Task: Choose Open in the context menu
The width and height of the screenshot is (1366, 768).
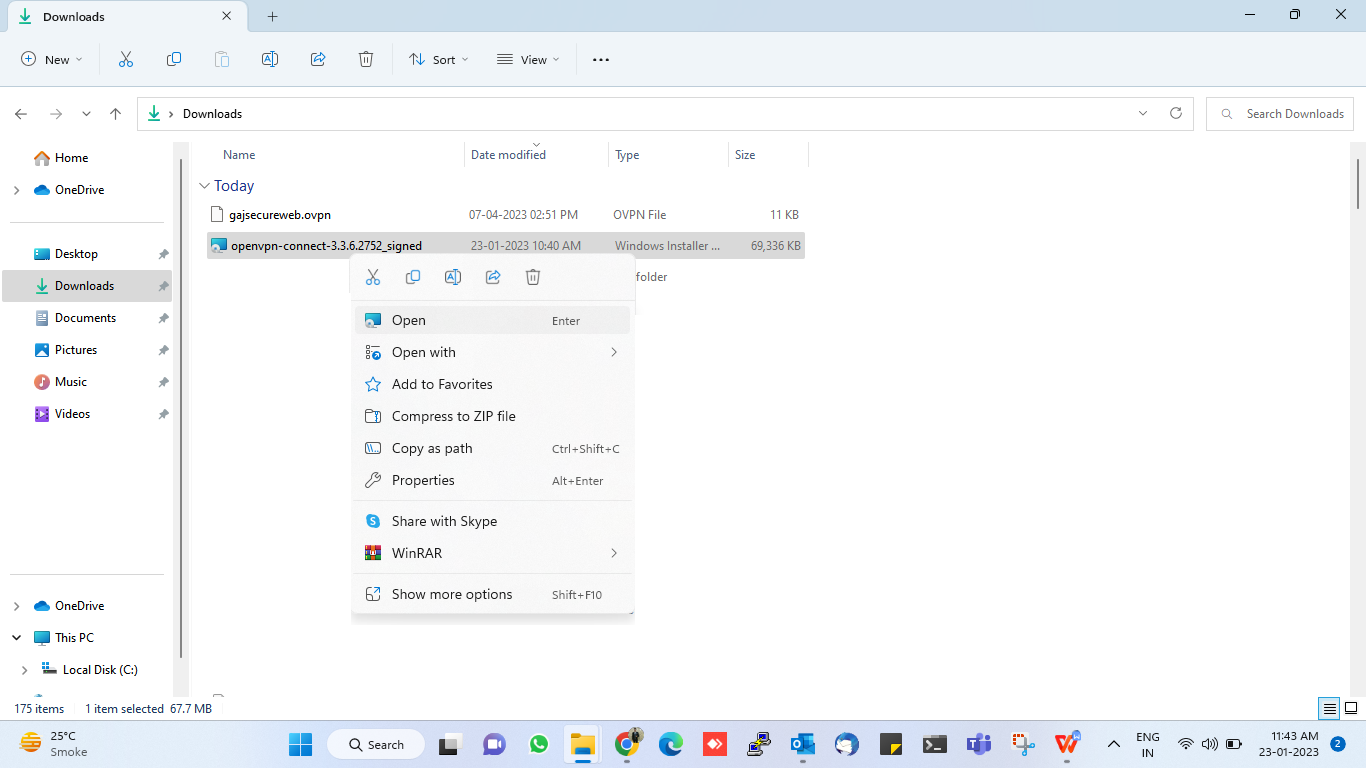Action: [x=493, y=320]
